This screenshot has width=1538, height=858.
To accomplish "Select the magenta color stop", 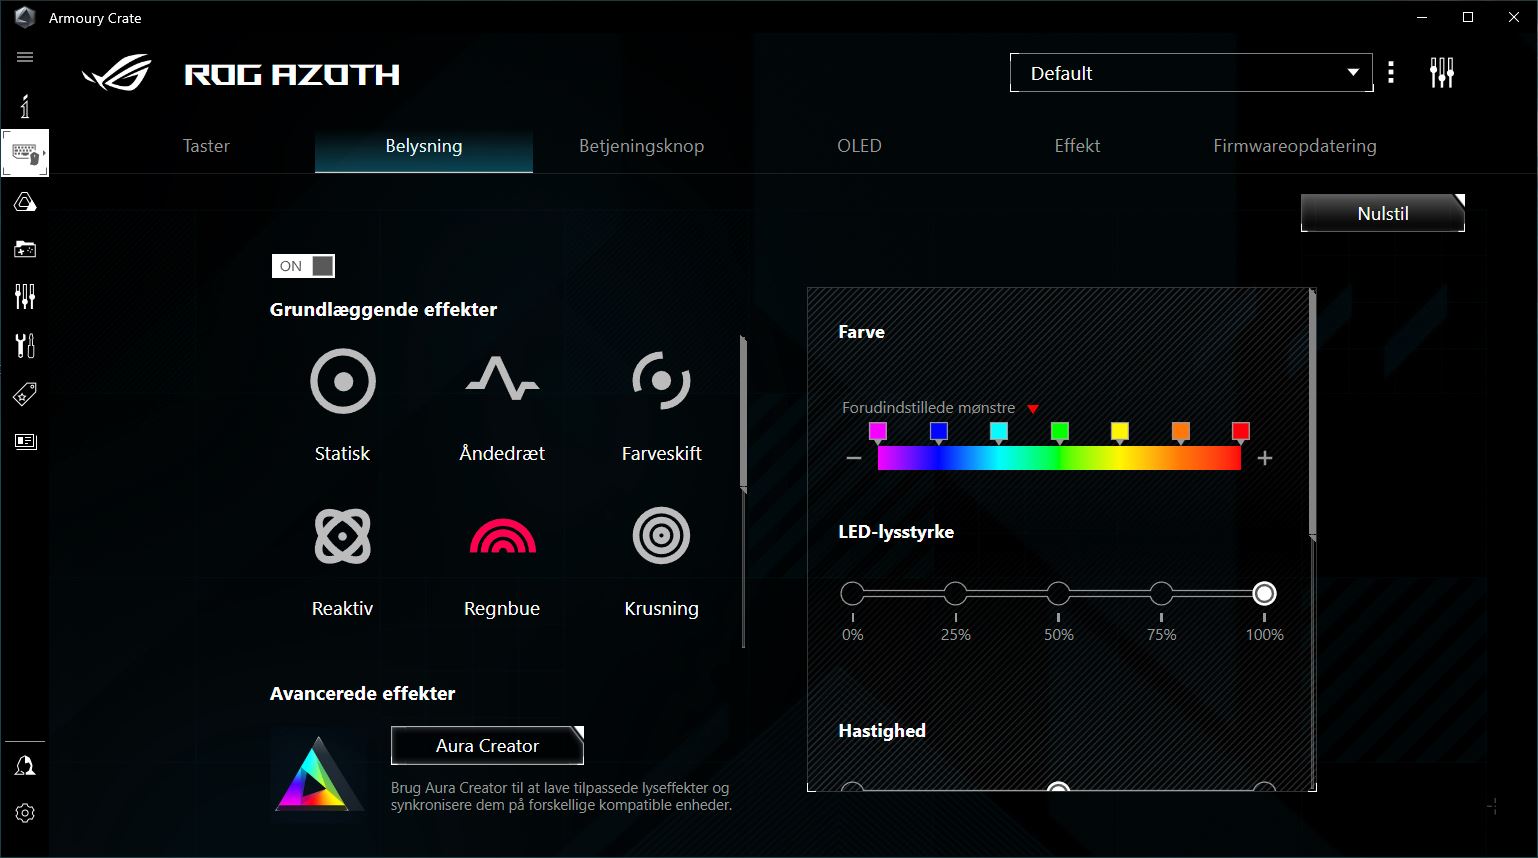I will point(878,432).
